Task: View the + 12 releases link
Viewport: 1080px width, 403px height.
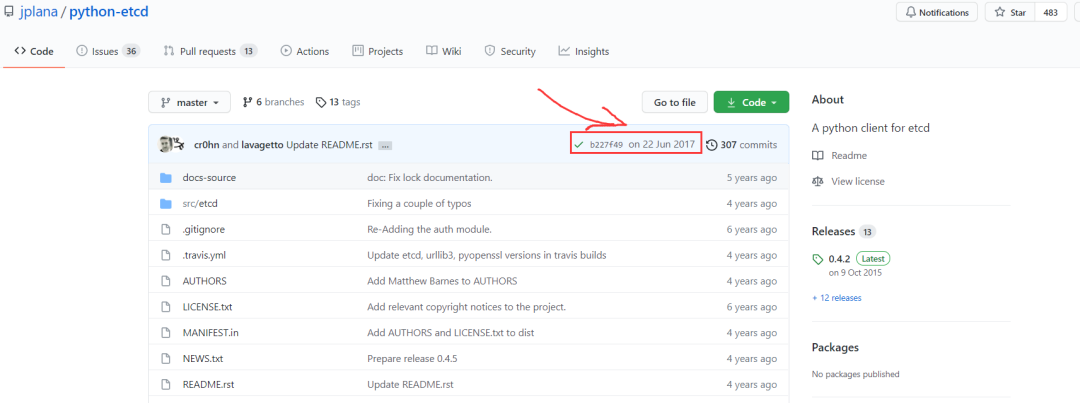Action: (x=837, y=298)
